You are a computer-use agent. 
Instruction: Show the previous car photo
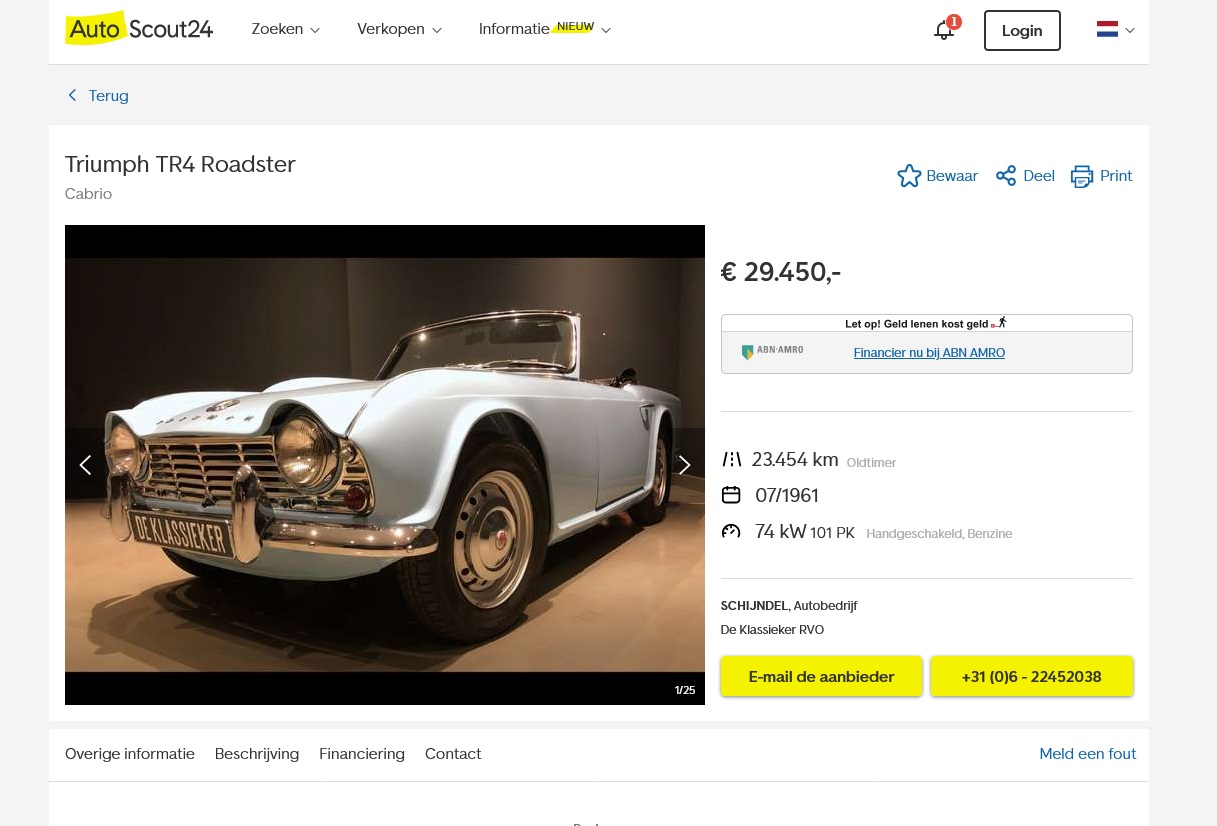coord(85,465)
